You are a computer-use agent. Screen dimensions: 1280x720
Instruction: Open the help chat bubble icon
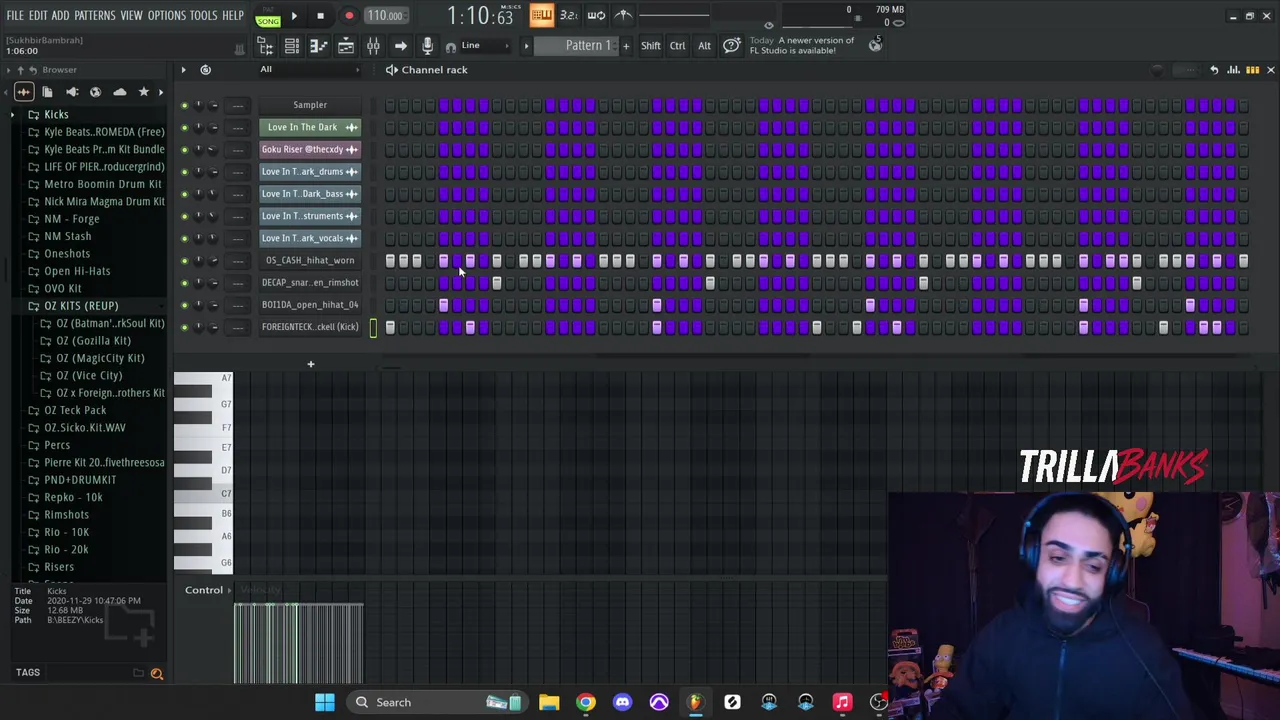732,46
